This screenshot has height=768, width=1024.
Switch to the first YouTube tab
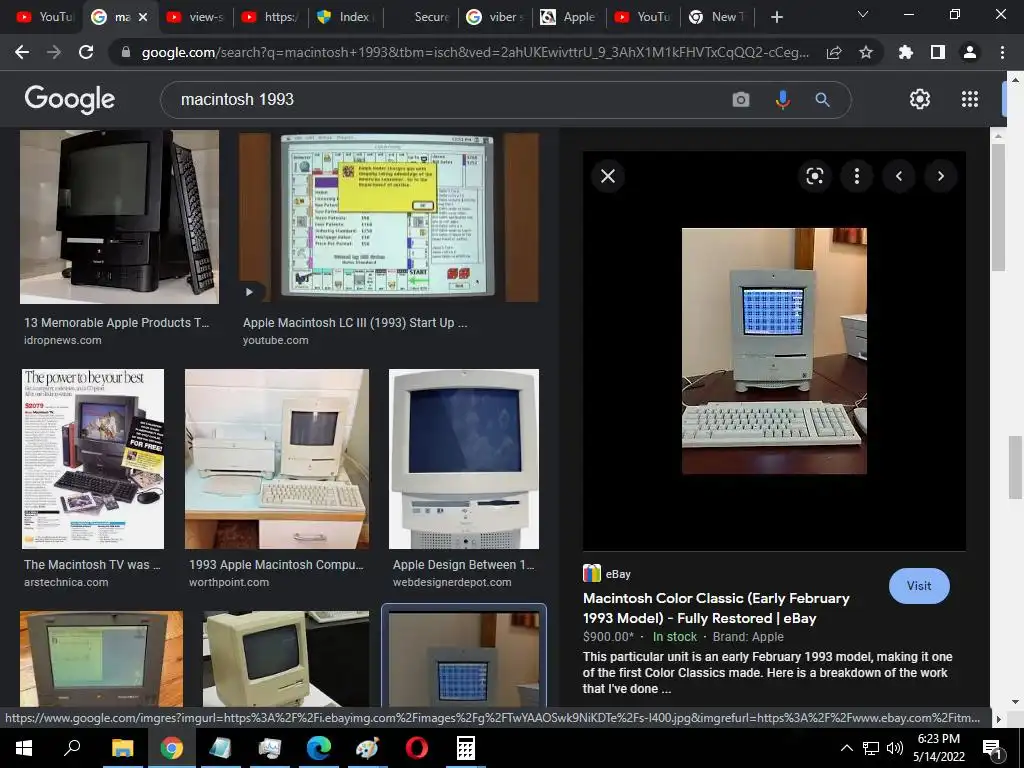coord(43,17)
